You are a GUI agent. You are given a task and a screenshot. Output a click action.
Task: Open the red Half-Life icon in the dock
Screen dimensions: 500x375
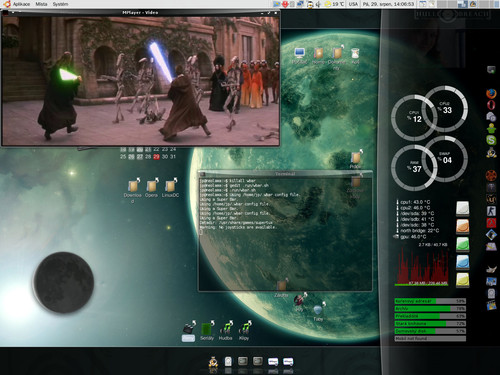click(x=491, y=223)
